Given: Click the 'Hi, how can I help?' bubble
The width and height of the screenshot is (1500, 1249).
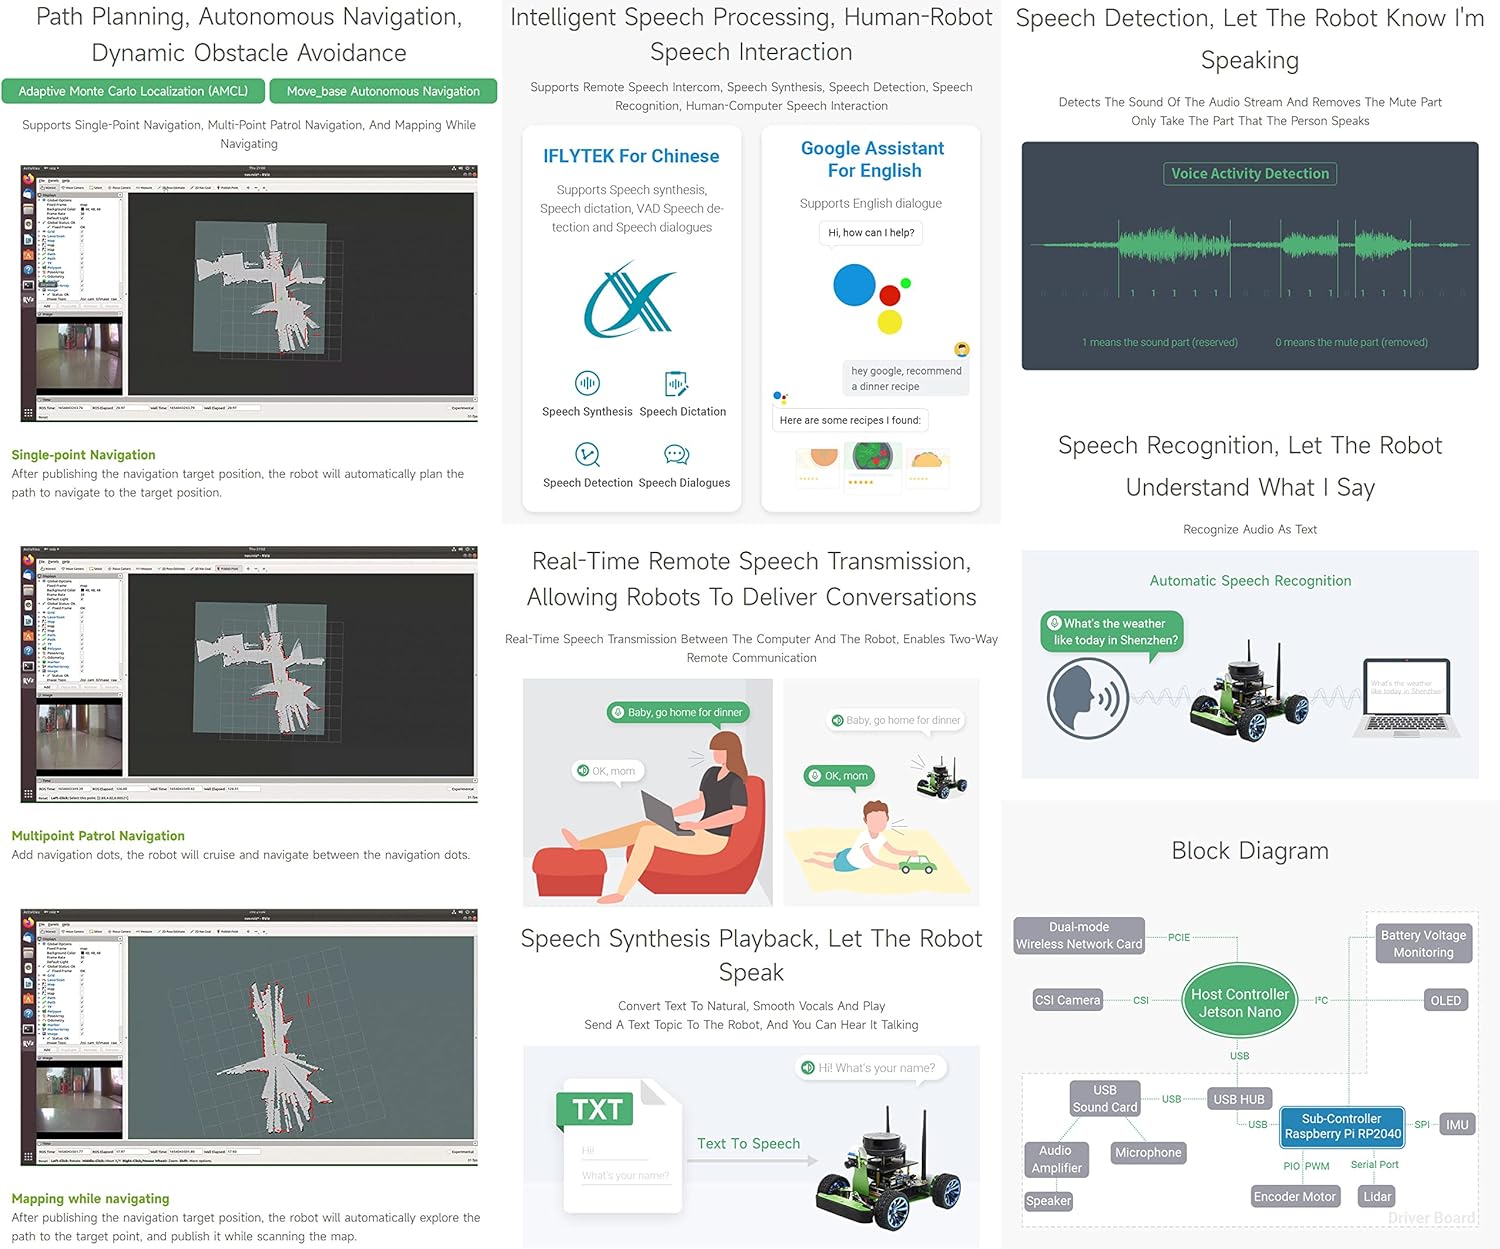Looking at the screenshot, I should (871, 233).
